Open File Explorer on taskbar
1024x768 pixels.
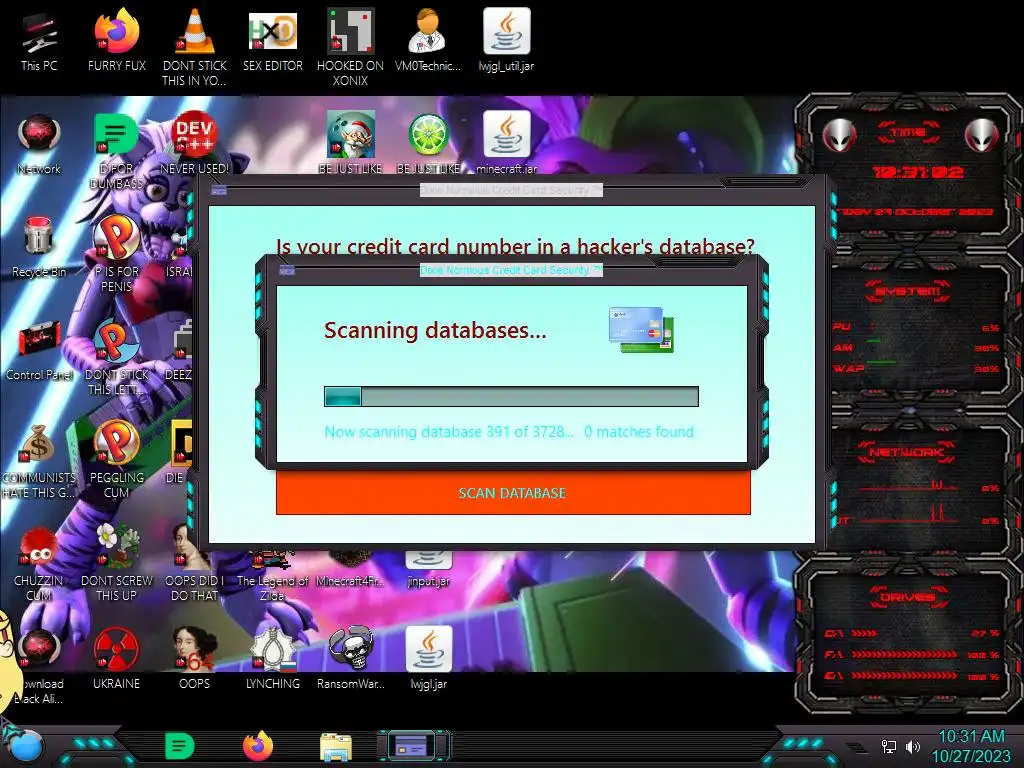[x=336, y=747]
